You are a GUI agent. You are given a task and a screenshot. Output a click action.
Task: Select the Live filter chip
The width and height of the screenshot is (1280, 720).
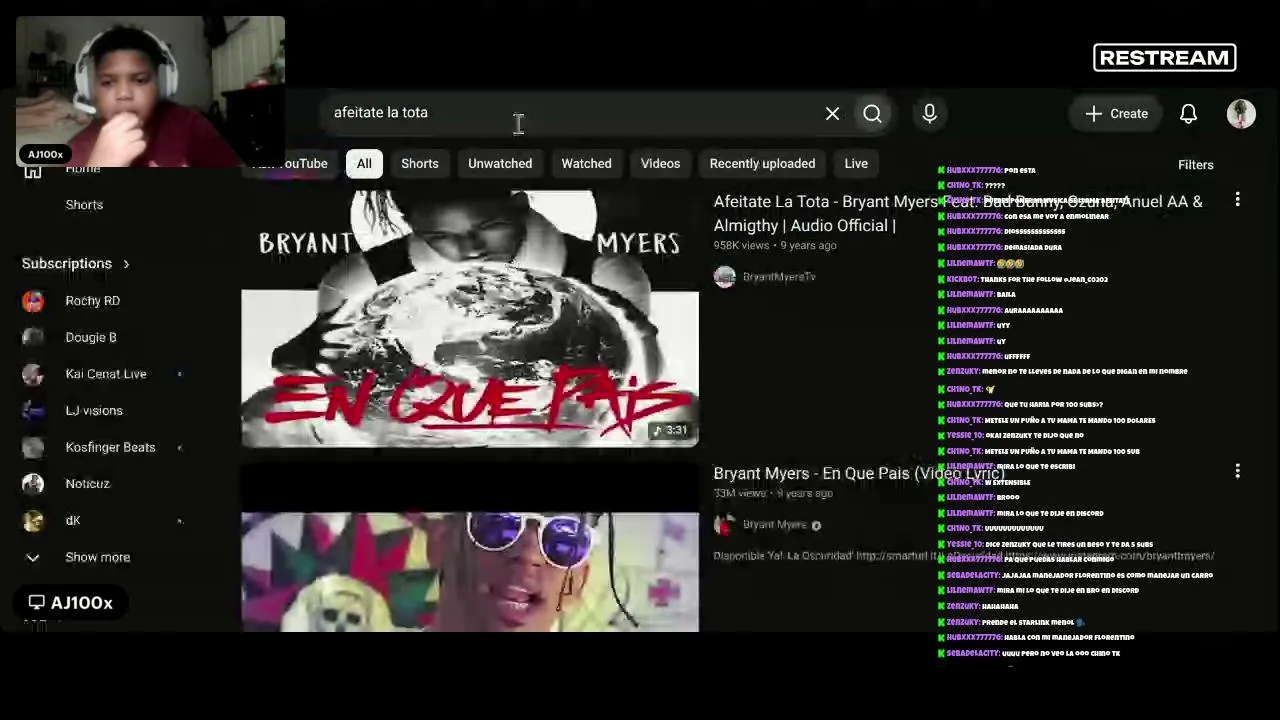click(856, 164)
